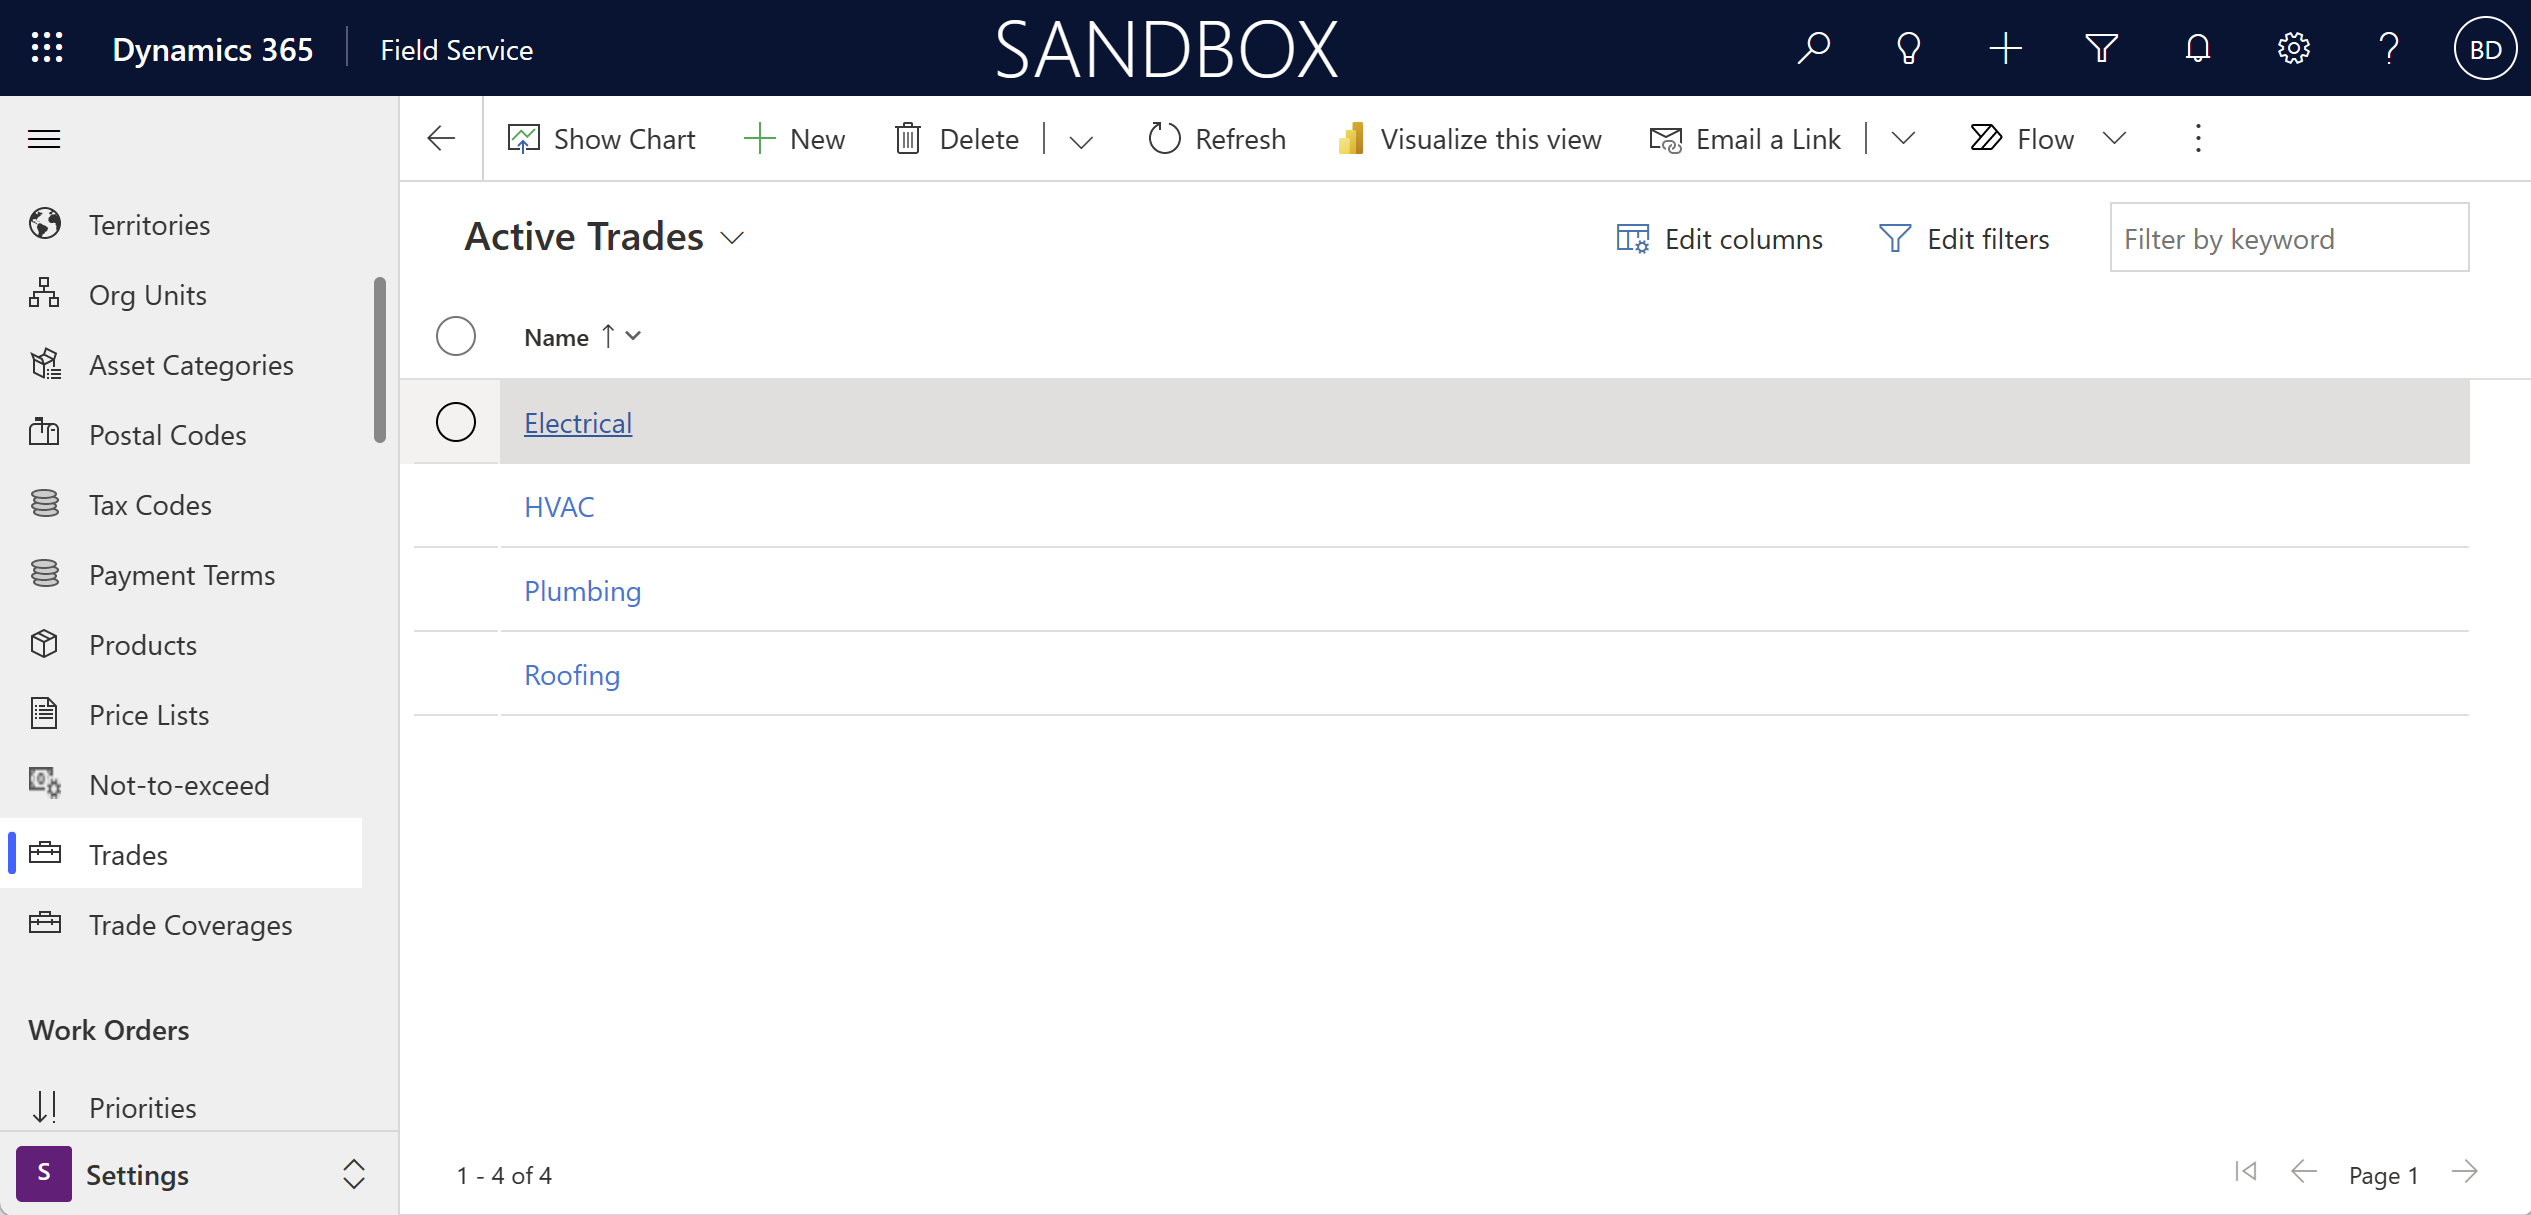Screen dimensions: 2531x1215
Task: Click the Visualize this view icon
Action: coord(1351,137)
